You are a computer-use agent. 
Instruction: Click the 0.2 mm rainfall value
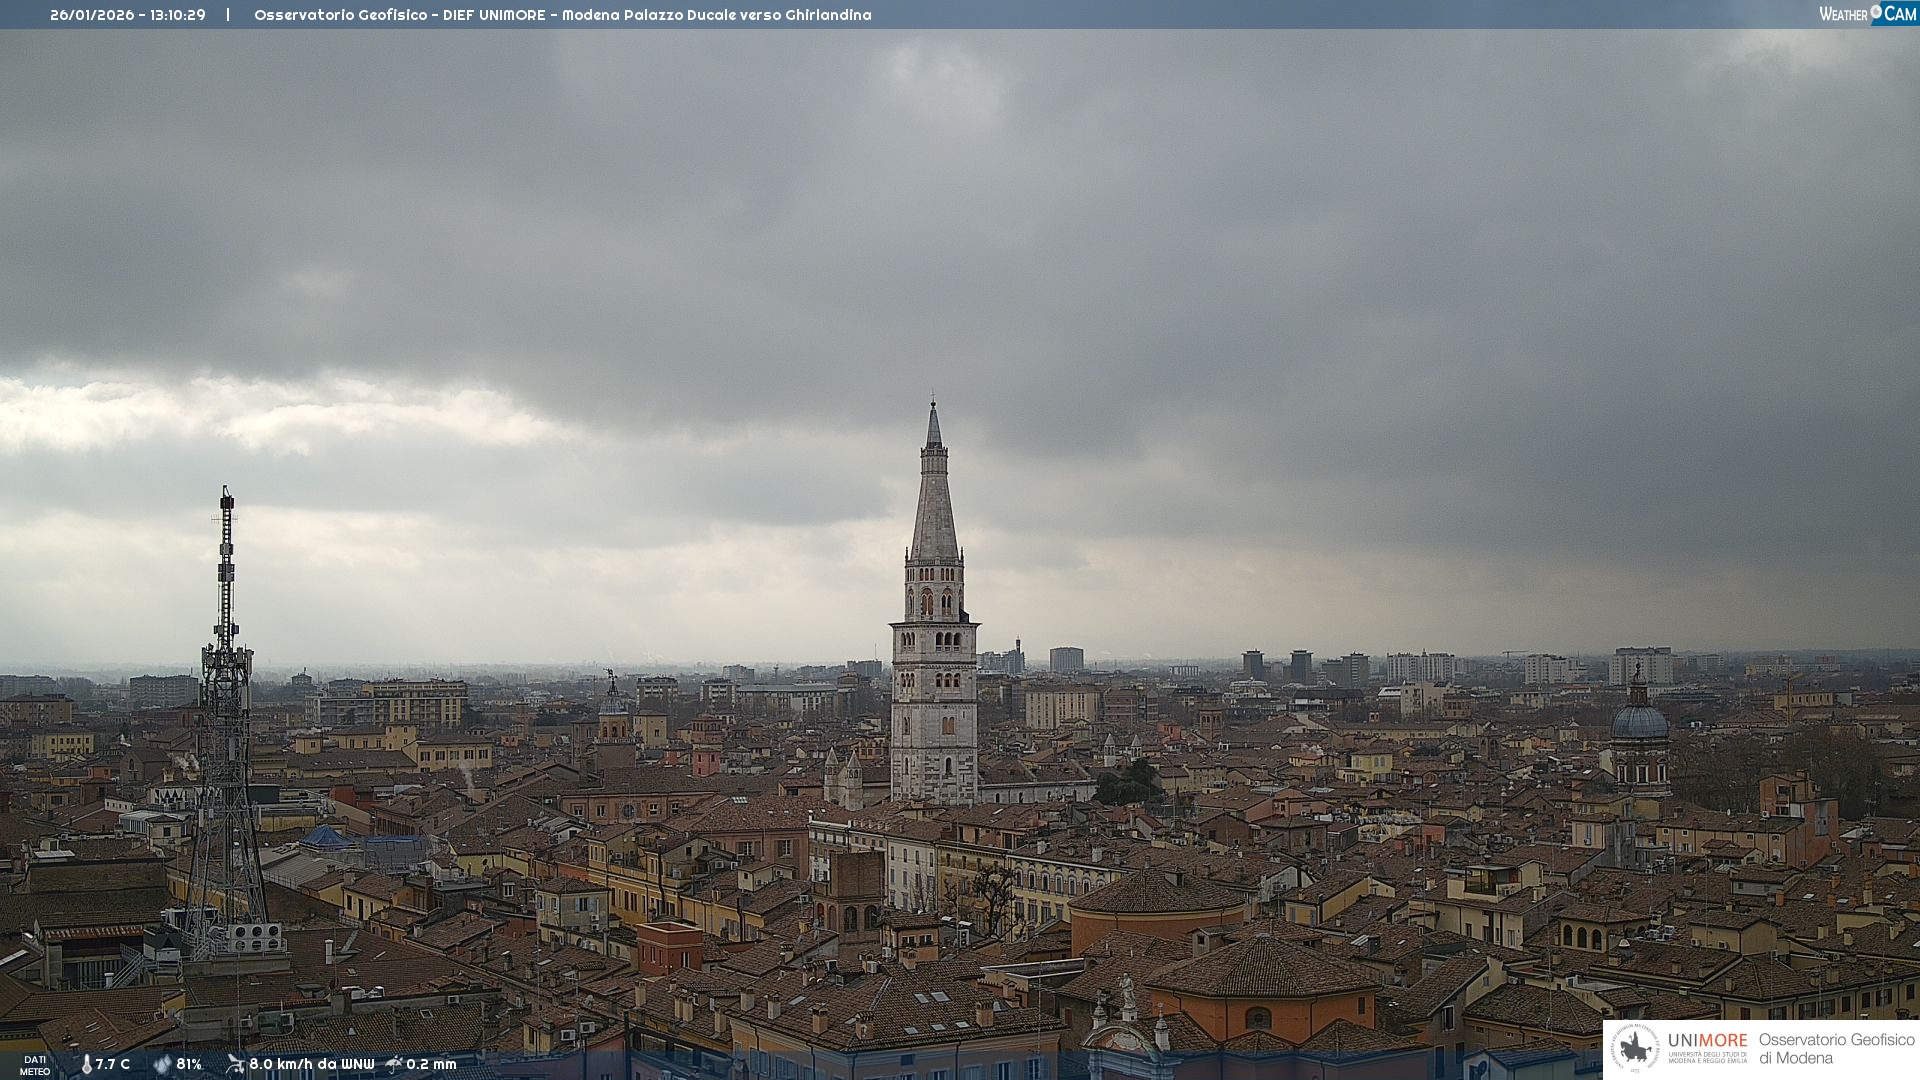[x=431, y=1064]
